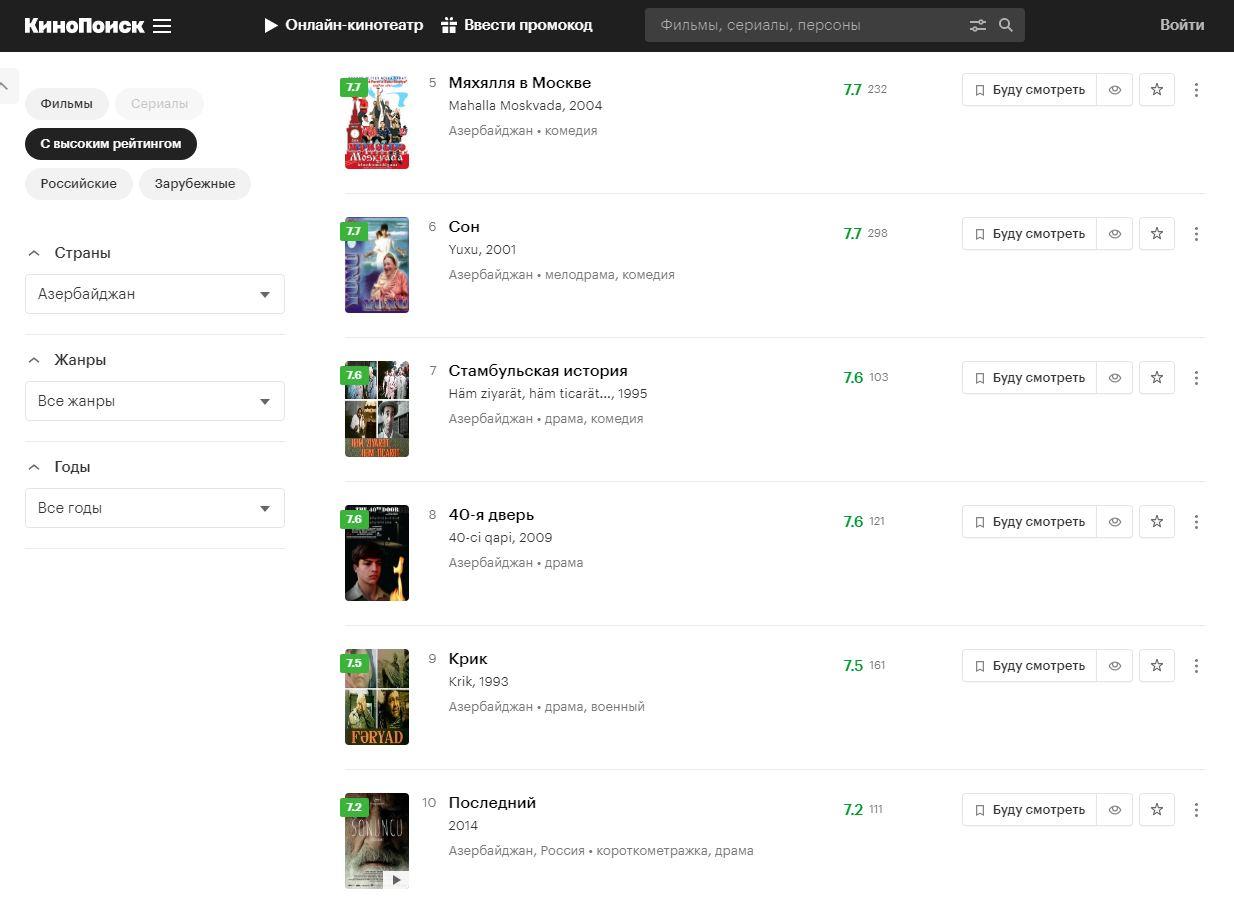The width and height of the screenshot is (1234, 904).
Task: Click star icon for 40-я дверь
Action: point(1157,522)
